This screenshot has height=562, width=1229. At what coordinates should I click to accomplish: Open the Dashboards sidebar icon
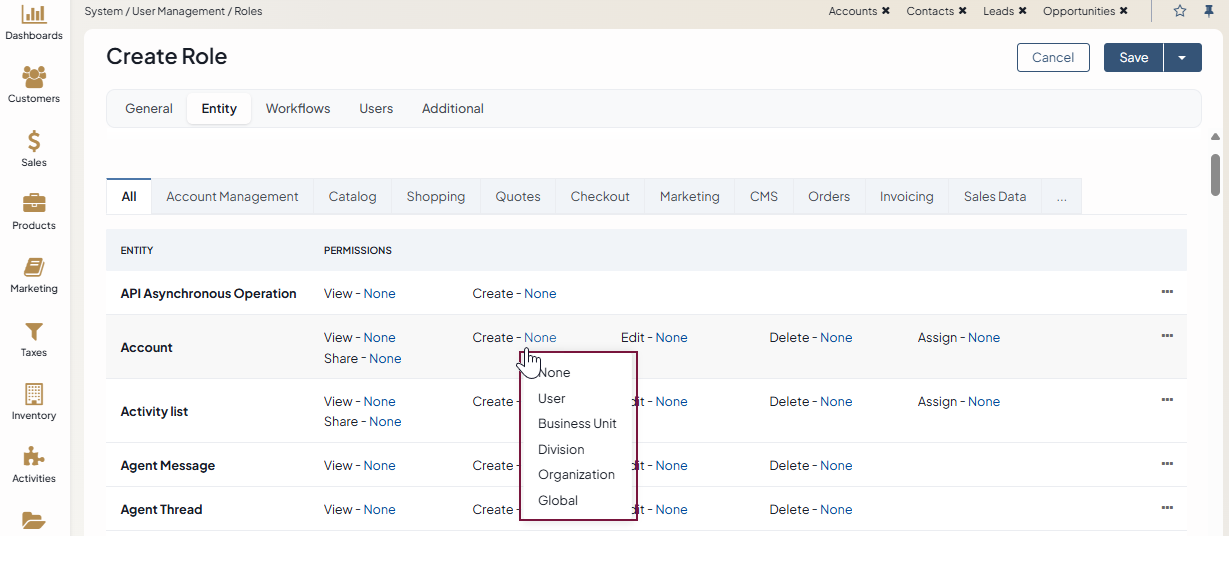tap(34, 15)
